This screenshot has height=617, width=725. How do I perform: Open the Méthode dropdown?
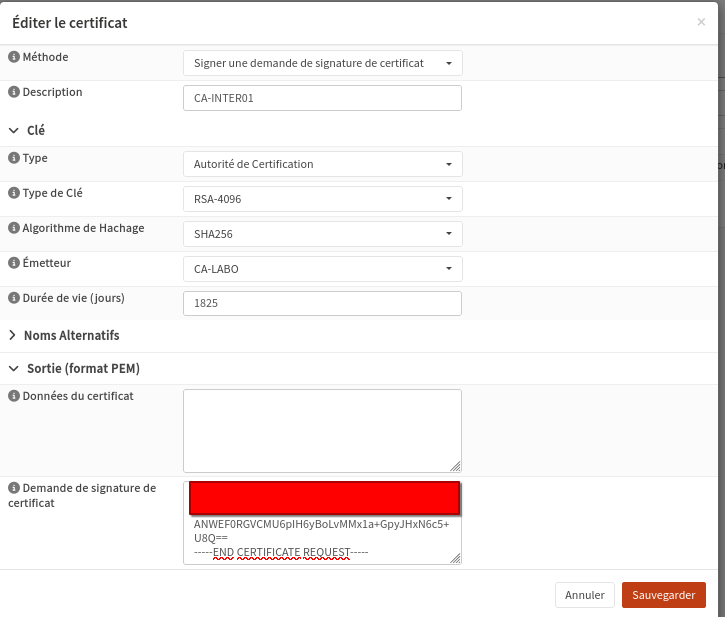point(322,63)
